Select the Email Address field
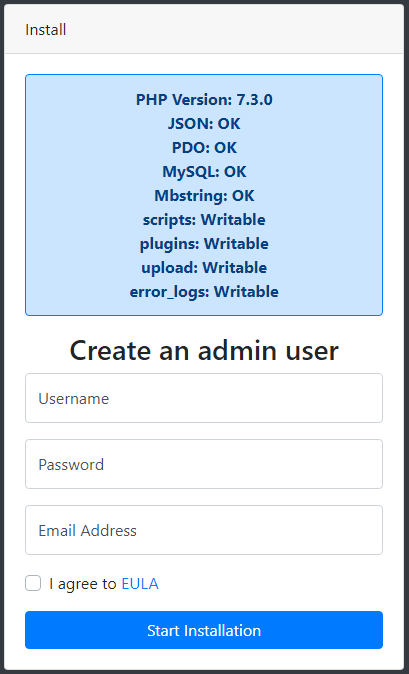Screen dimensions: 409x674 (x=204, y=530)
